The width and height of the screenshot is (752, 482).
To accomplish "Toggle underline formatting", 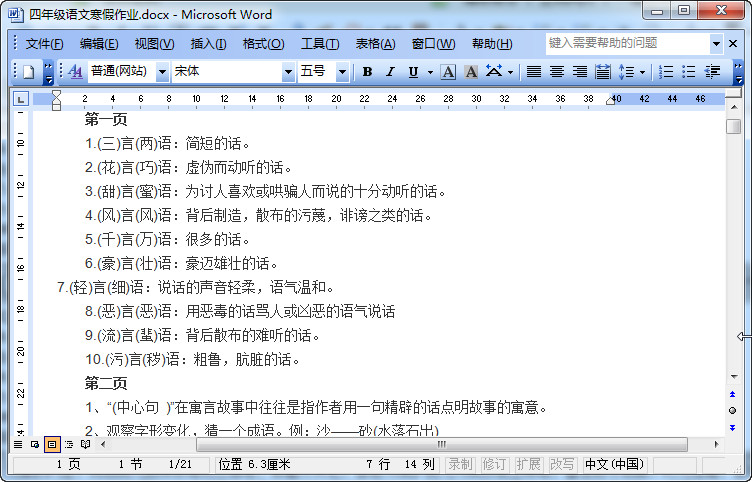I will coord(413,72).
